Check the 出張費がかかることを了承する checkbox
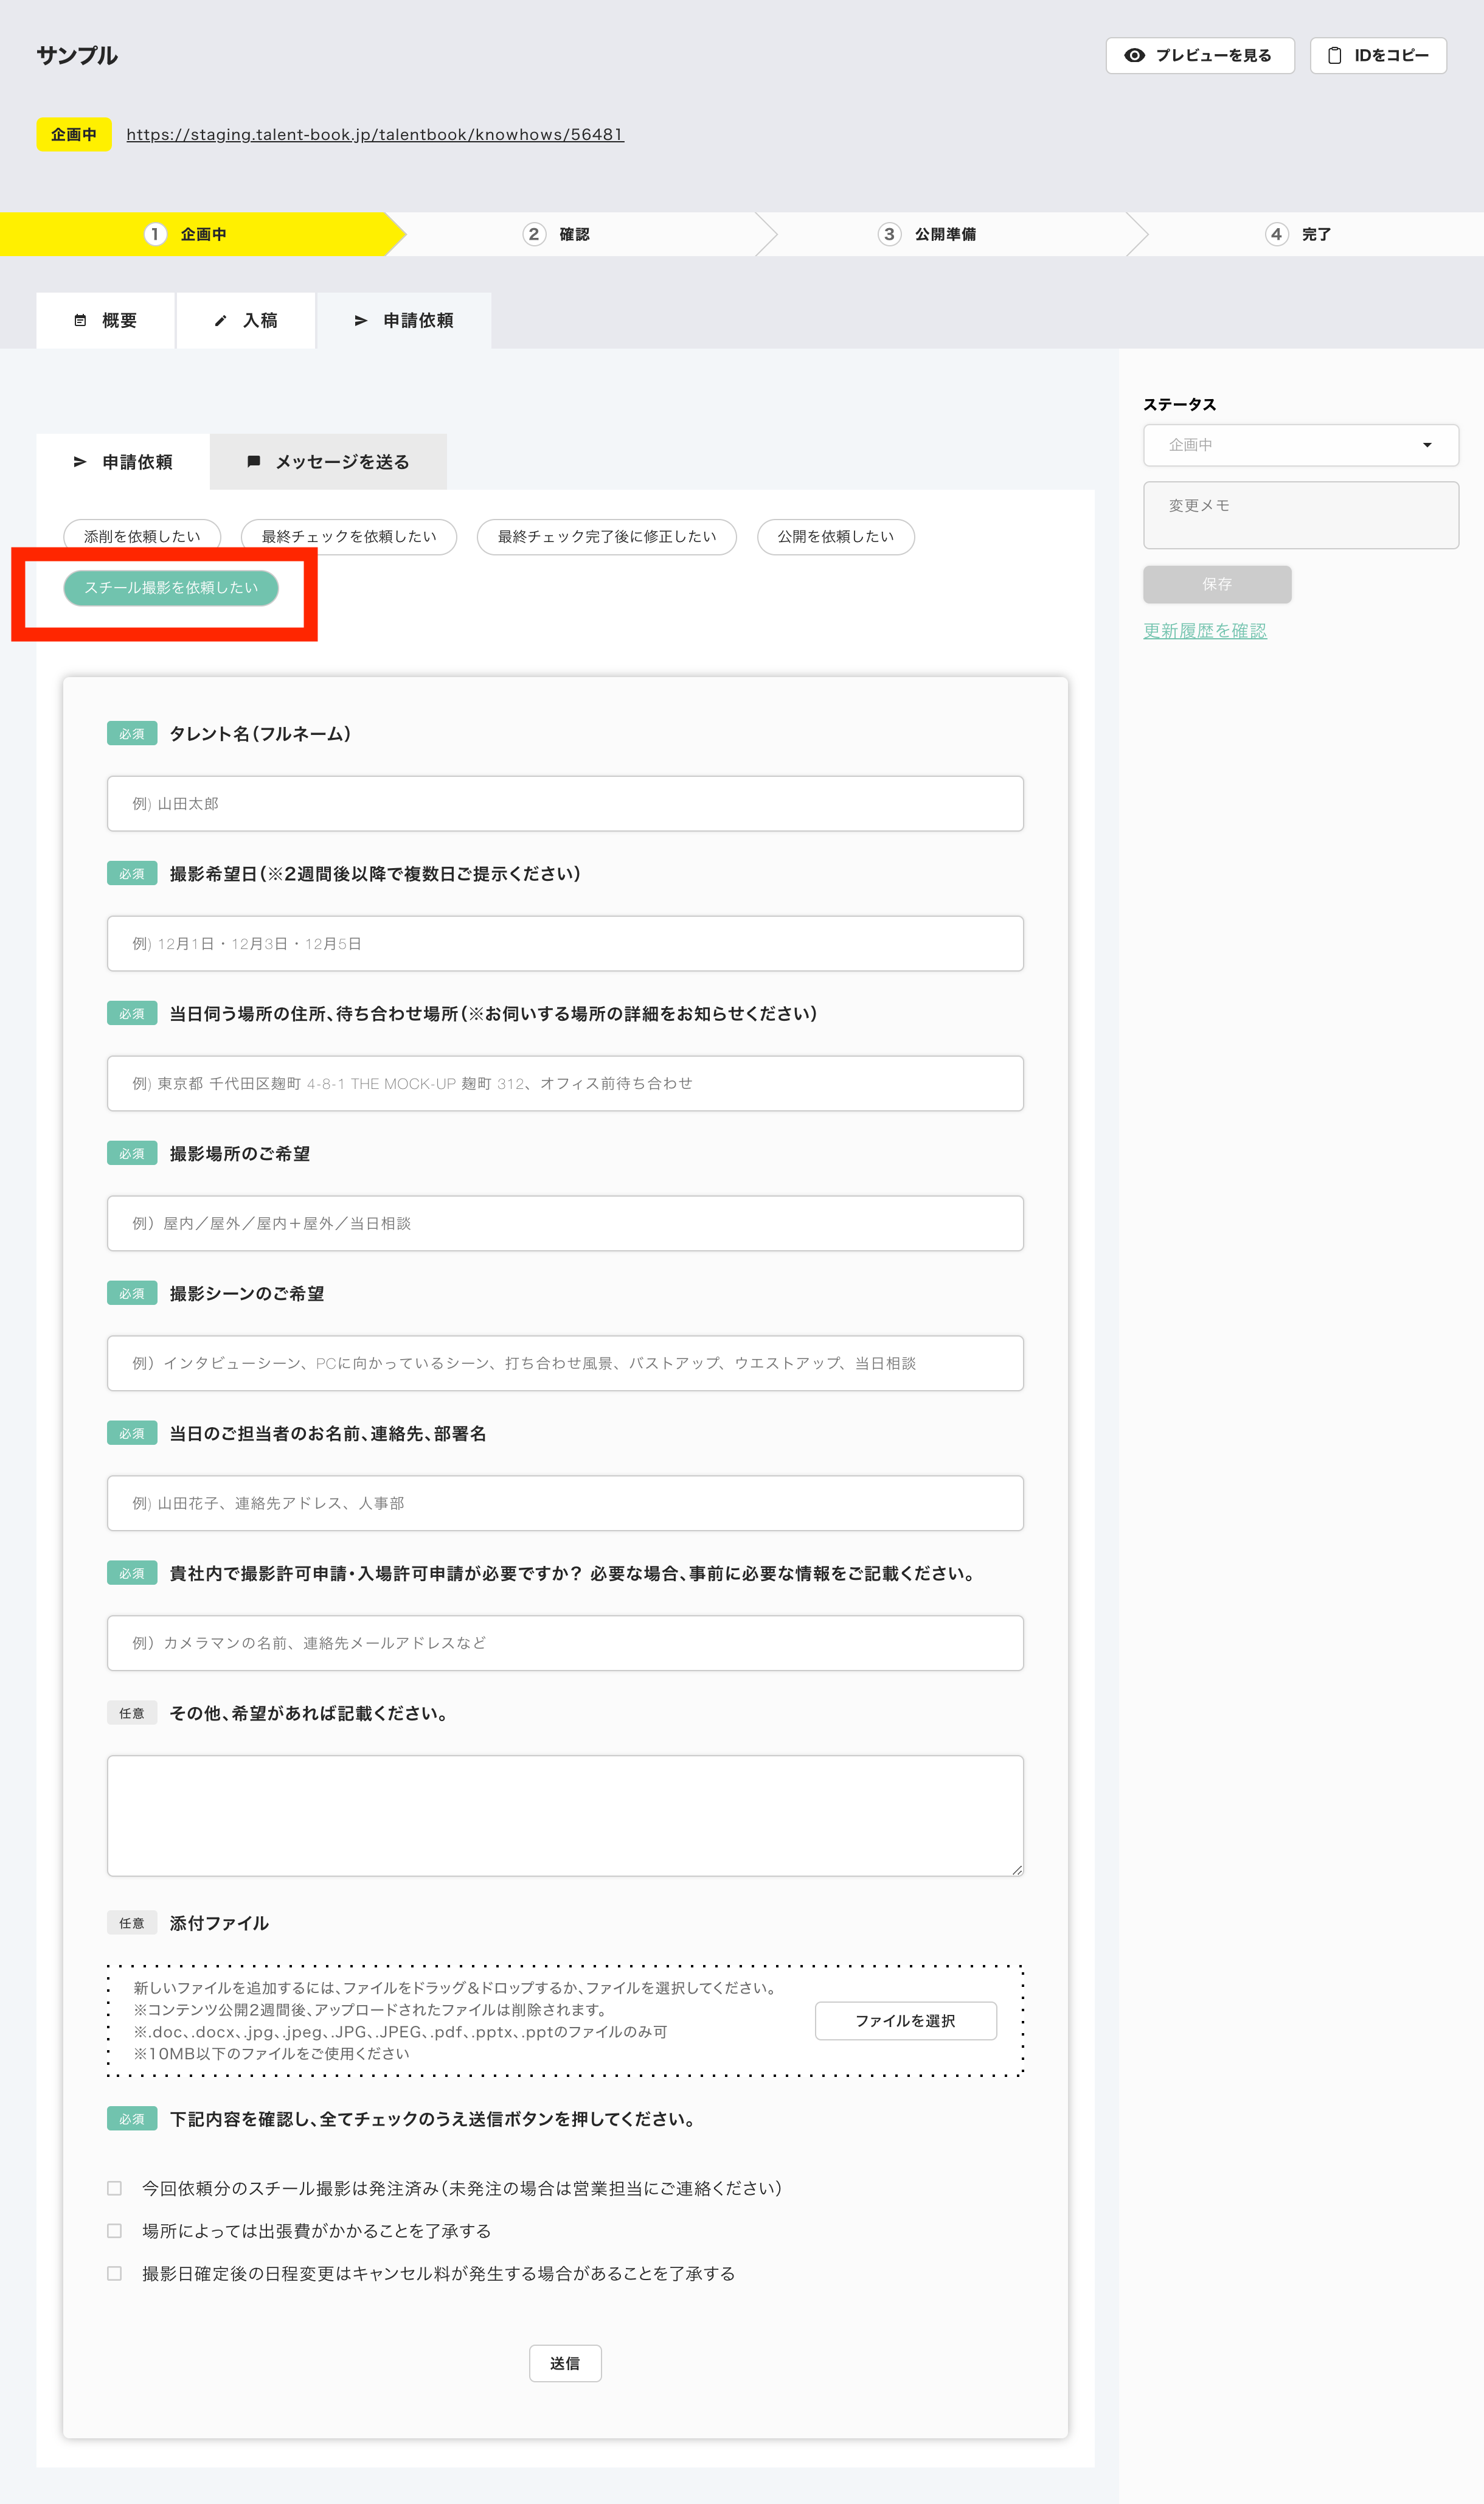The height and width of the screenshot is (2504, 1484). point(115,2231)
